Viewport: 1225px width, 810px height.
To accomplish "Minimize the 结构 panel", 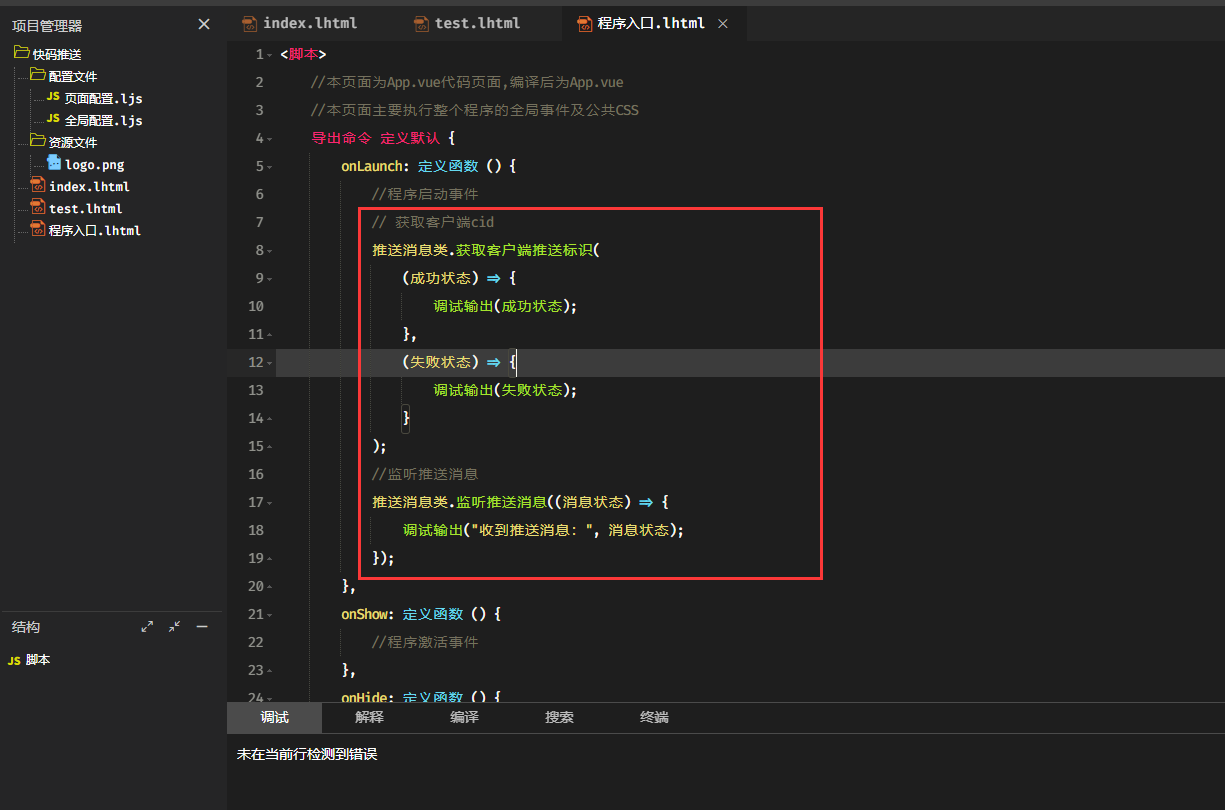I will click(202, 627).
